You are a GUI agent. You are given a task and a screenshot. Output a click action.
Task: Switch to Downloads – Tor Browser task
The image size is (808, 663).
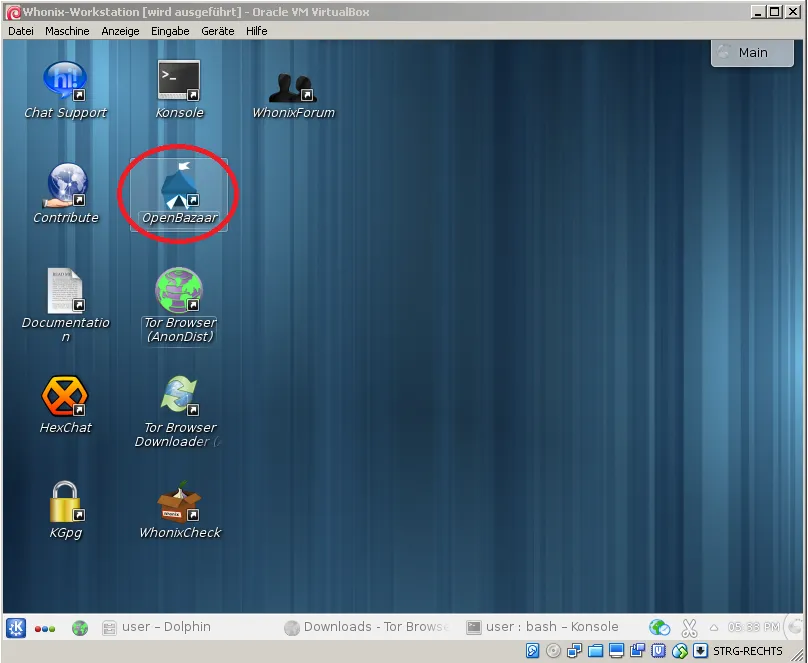(x=367, y=627)
